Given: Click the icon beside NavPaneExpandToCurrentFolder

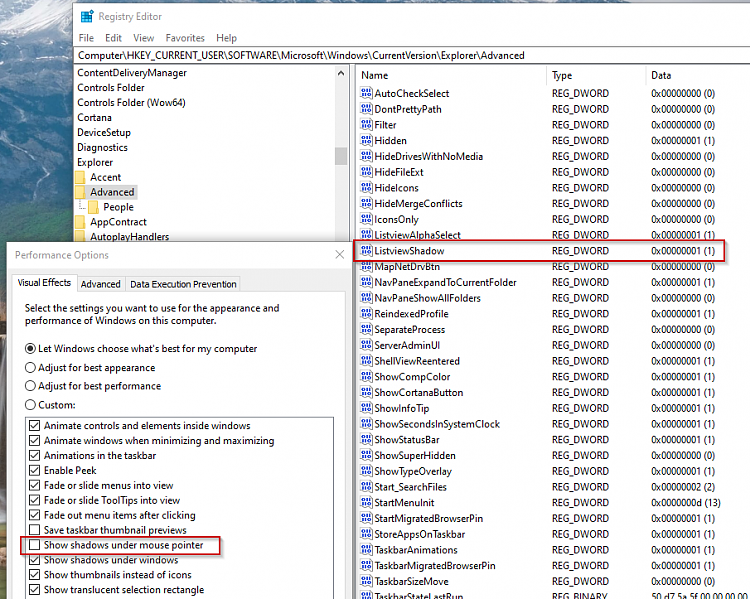Looking at the screenshot, I should [x=366, y=282].
